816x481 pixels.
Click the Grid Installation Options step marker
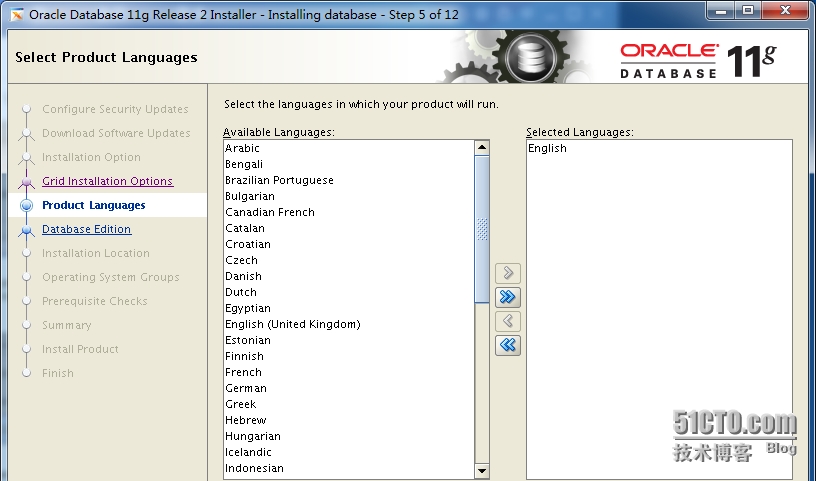pyautogui.click(x=26, y=182)
